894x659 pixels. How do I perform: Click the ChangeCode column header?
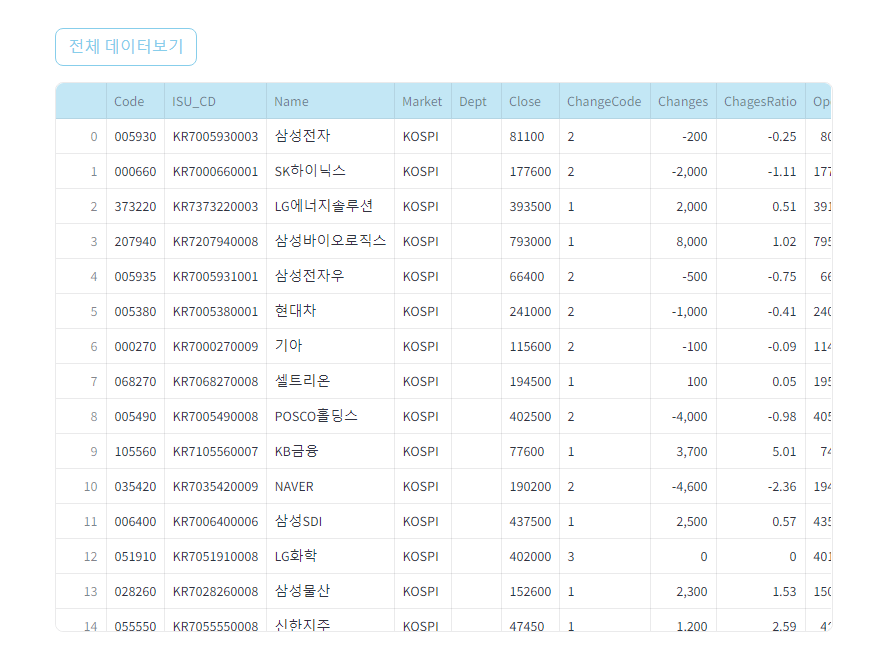pyautogui.click(x=604, y=101)
